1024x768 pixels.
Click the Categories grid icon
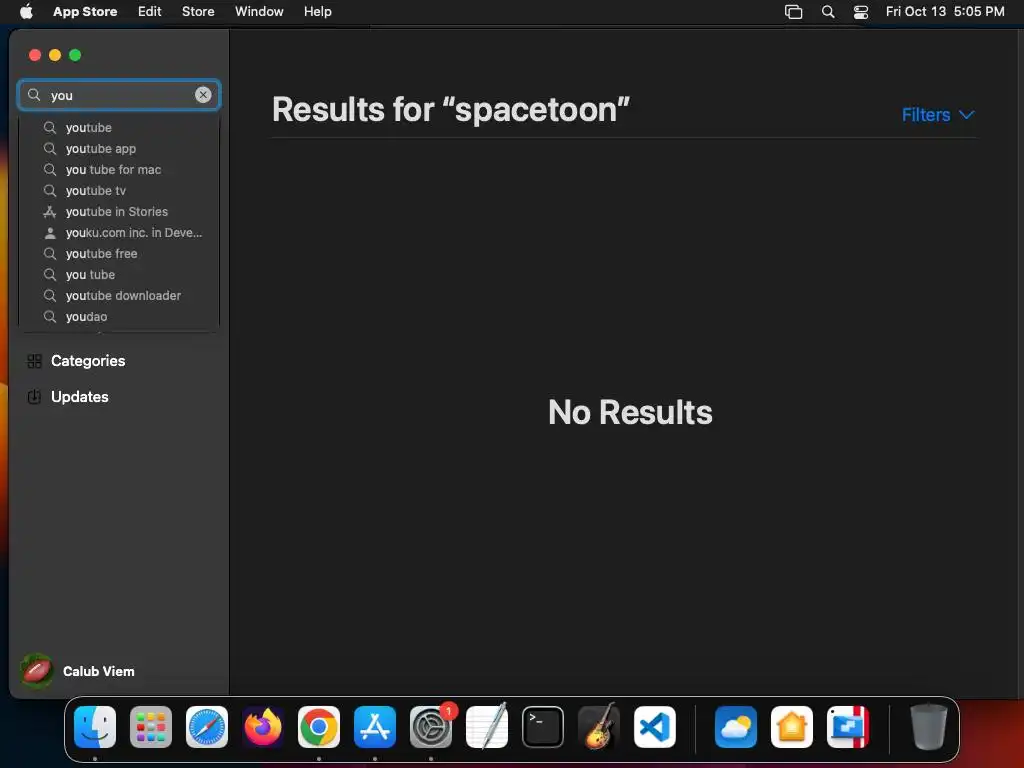pos(35,360)
